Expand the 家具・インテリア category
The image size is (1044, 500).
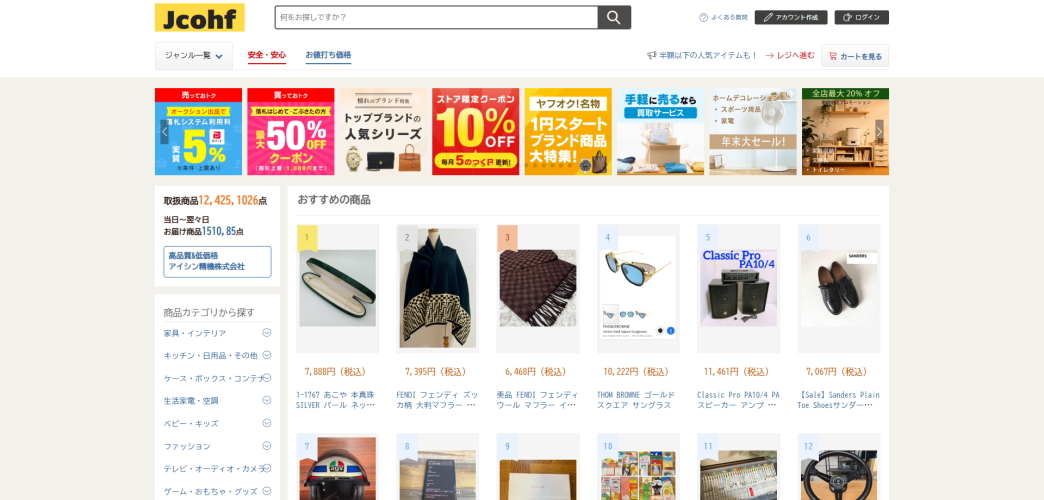coord(266,333)
